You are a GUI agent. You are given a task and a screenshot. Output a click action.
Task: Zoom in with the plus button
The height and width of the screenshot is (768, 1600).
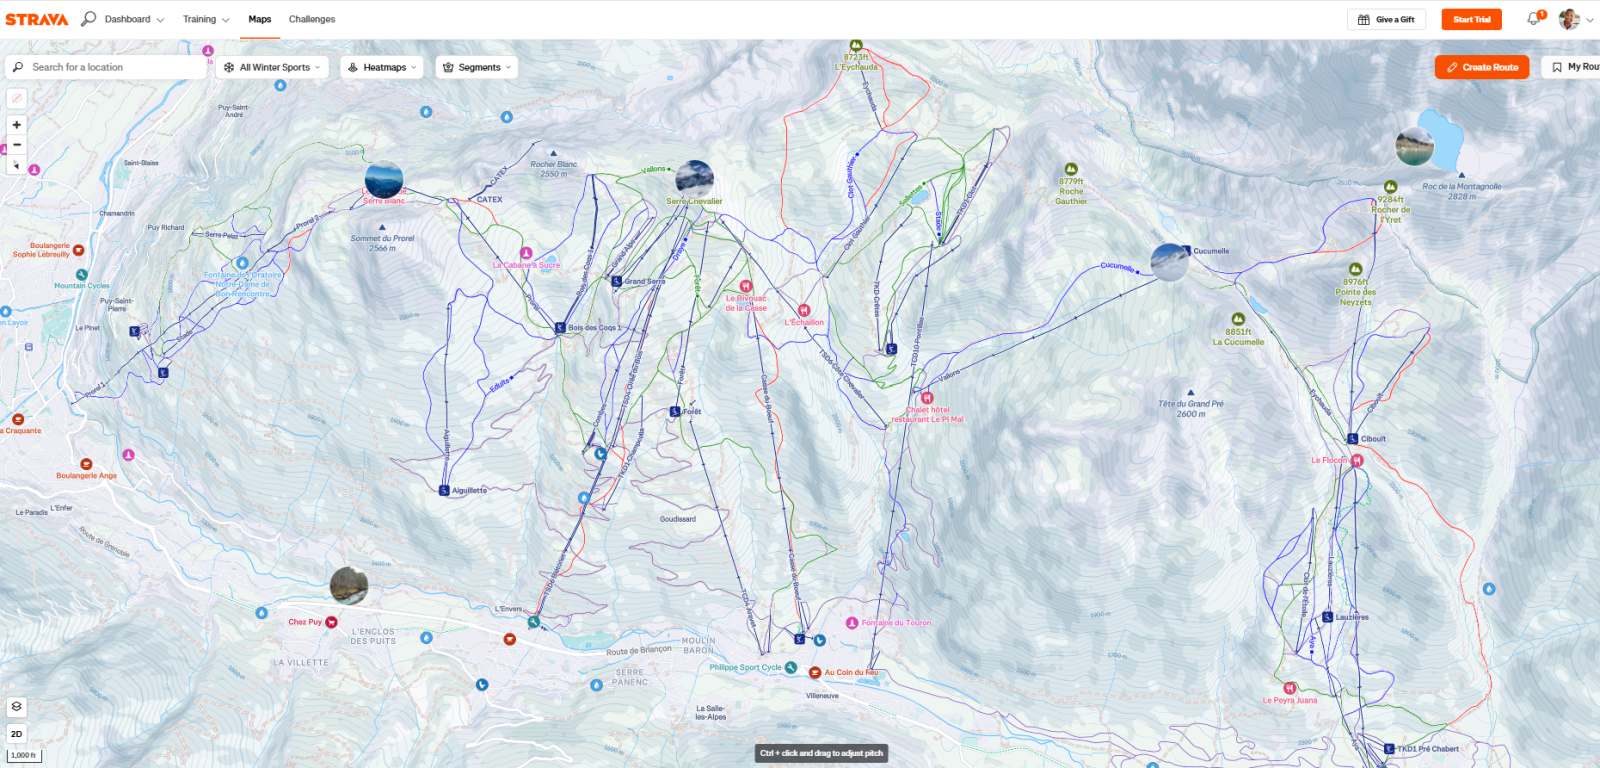[16, 125]
